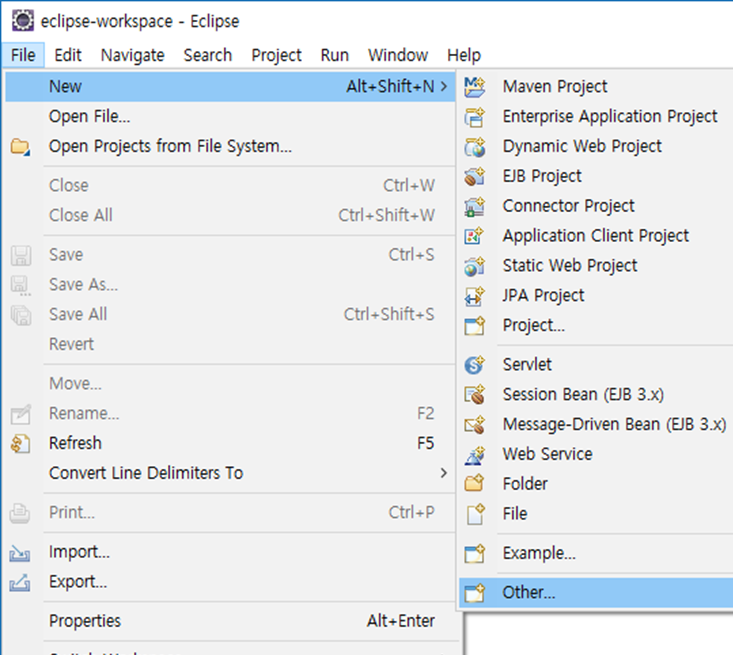This screenshot has width=733, height=655.
Task: Open the Run menu
Action: [335, 55]
